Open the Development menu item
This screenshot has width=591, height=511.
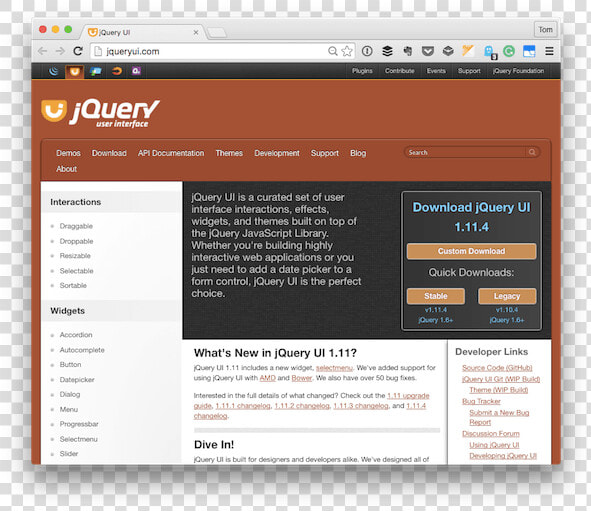tap(277, 153)
